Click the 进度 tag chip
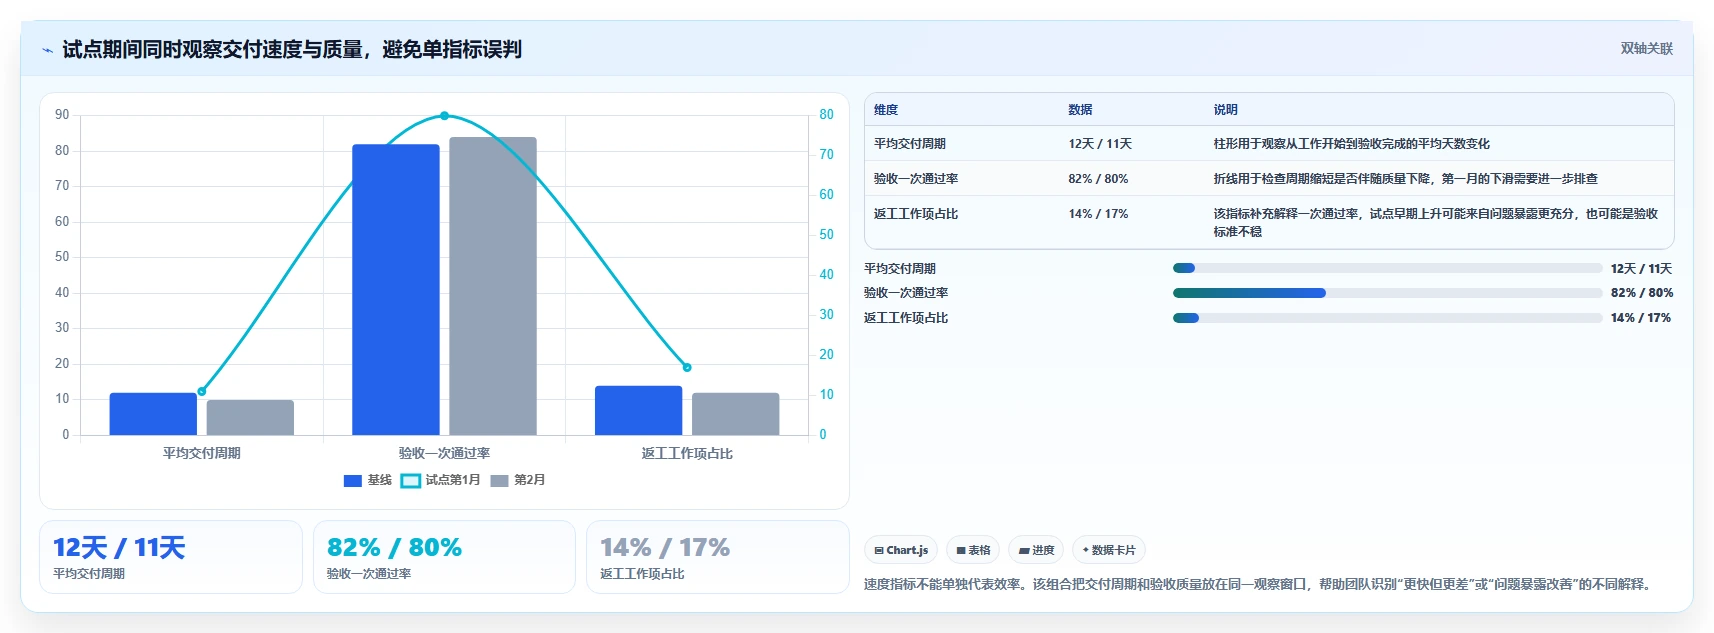1714x633 pixels. pyautogui.click(x=1036, y=550)
